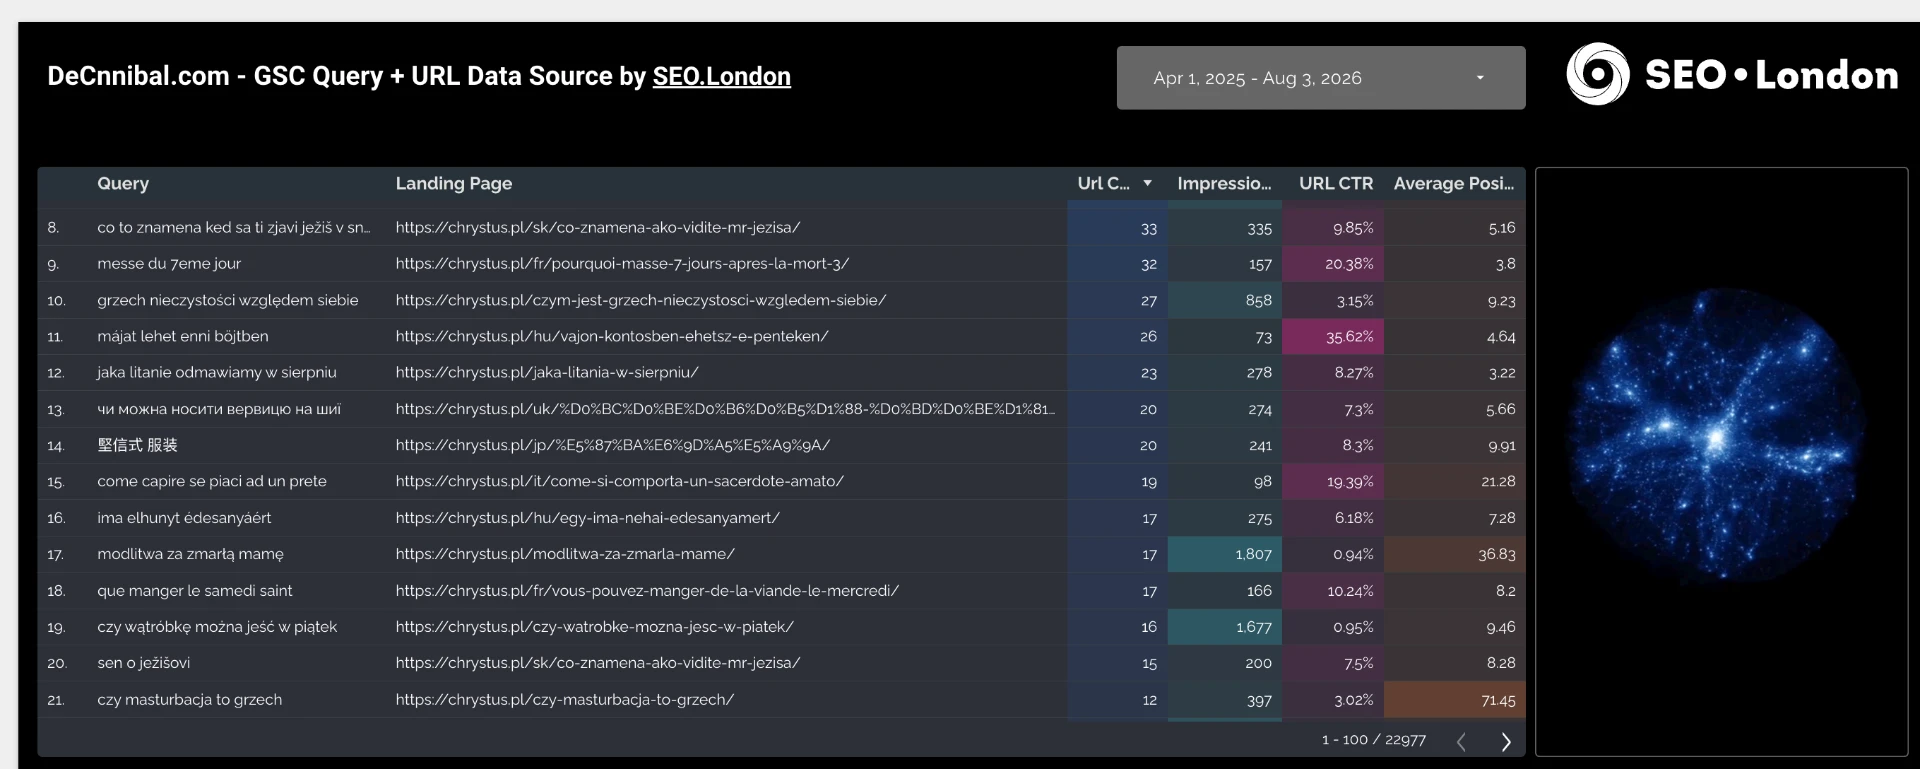Select query '堅信式 服装'
This screenshot has height=769, width=1920.
coord(137,445)
